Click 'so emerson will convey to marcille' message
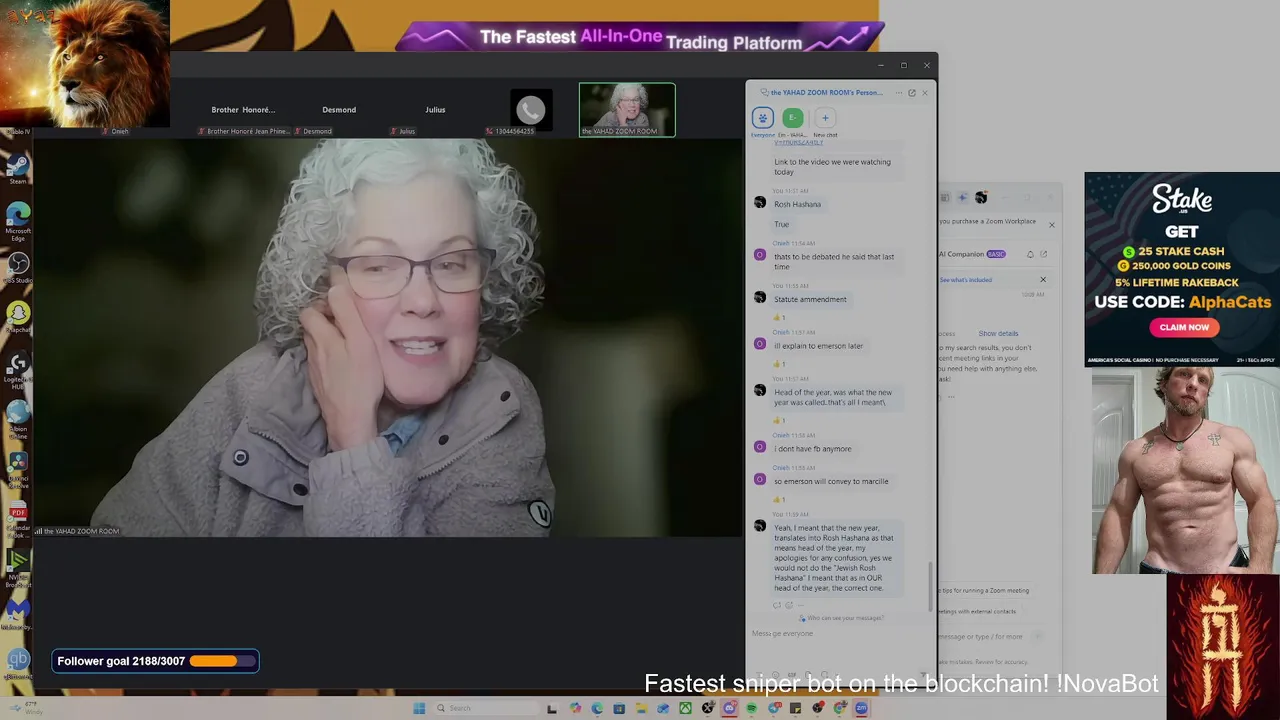The width and height of the screenshot is (1280, 720). point(831,482)
